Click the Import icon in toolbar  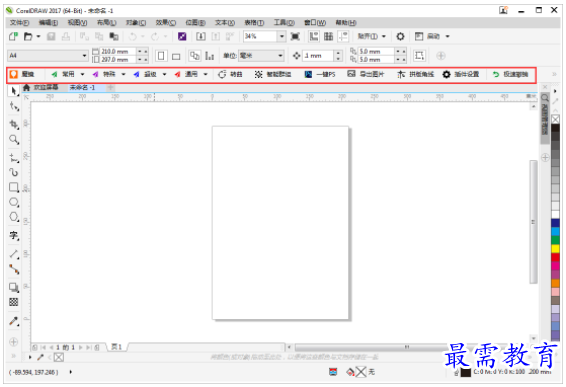tap(201, 36)
